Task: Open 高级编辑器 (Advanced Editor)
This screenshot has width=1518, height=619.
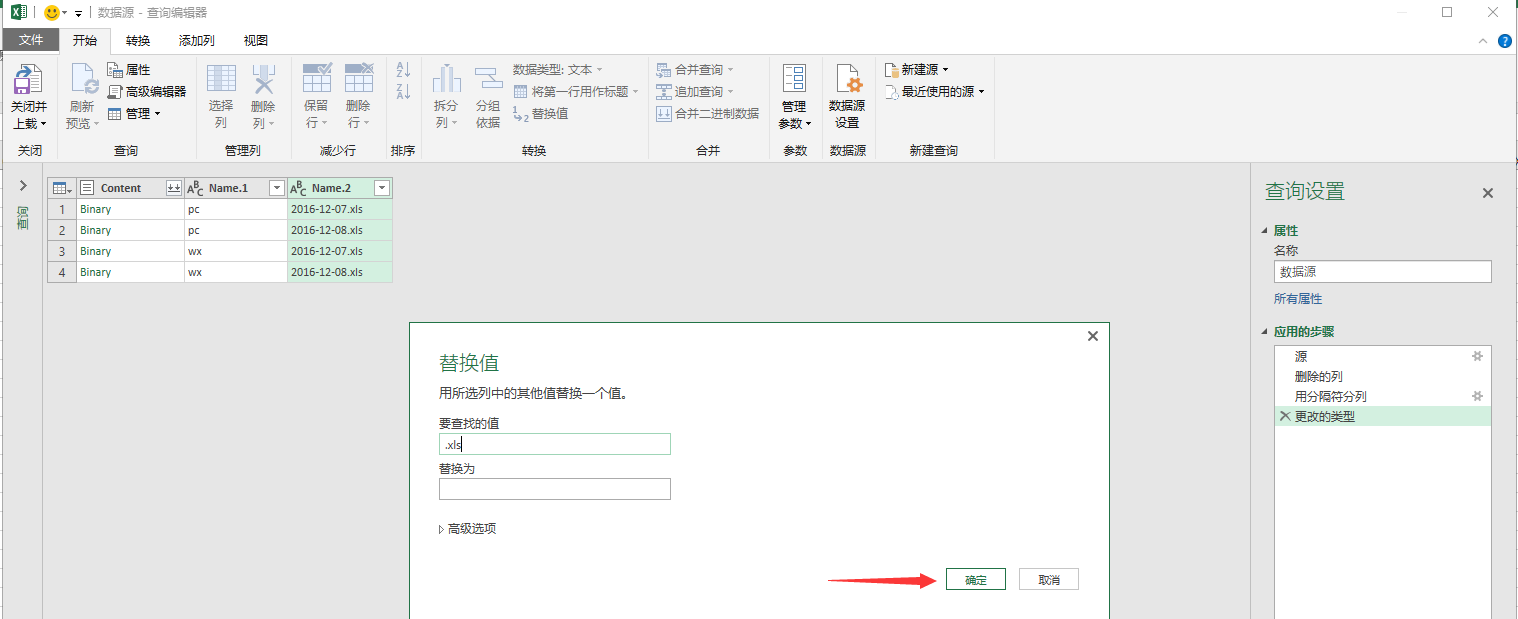Action: [x=147, y=91]
